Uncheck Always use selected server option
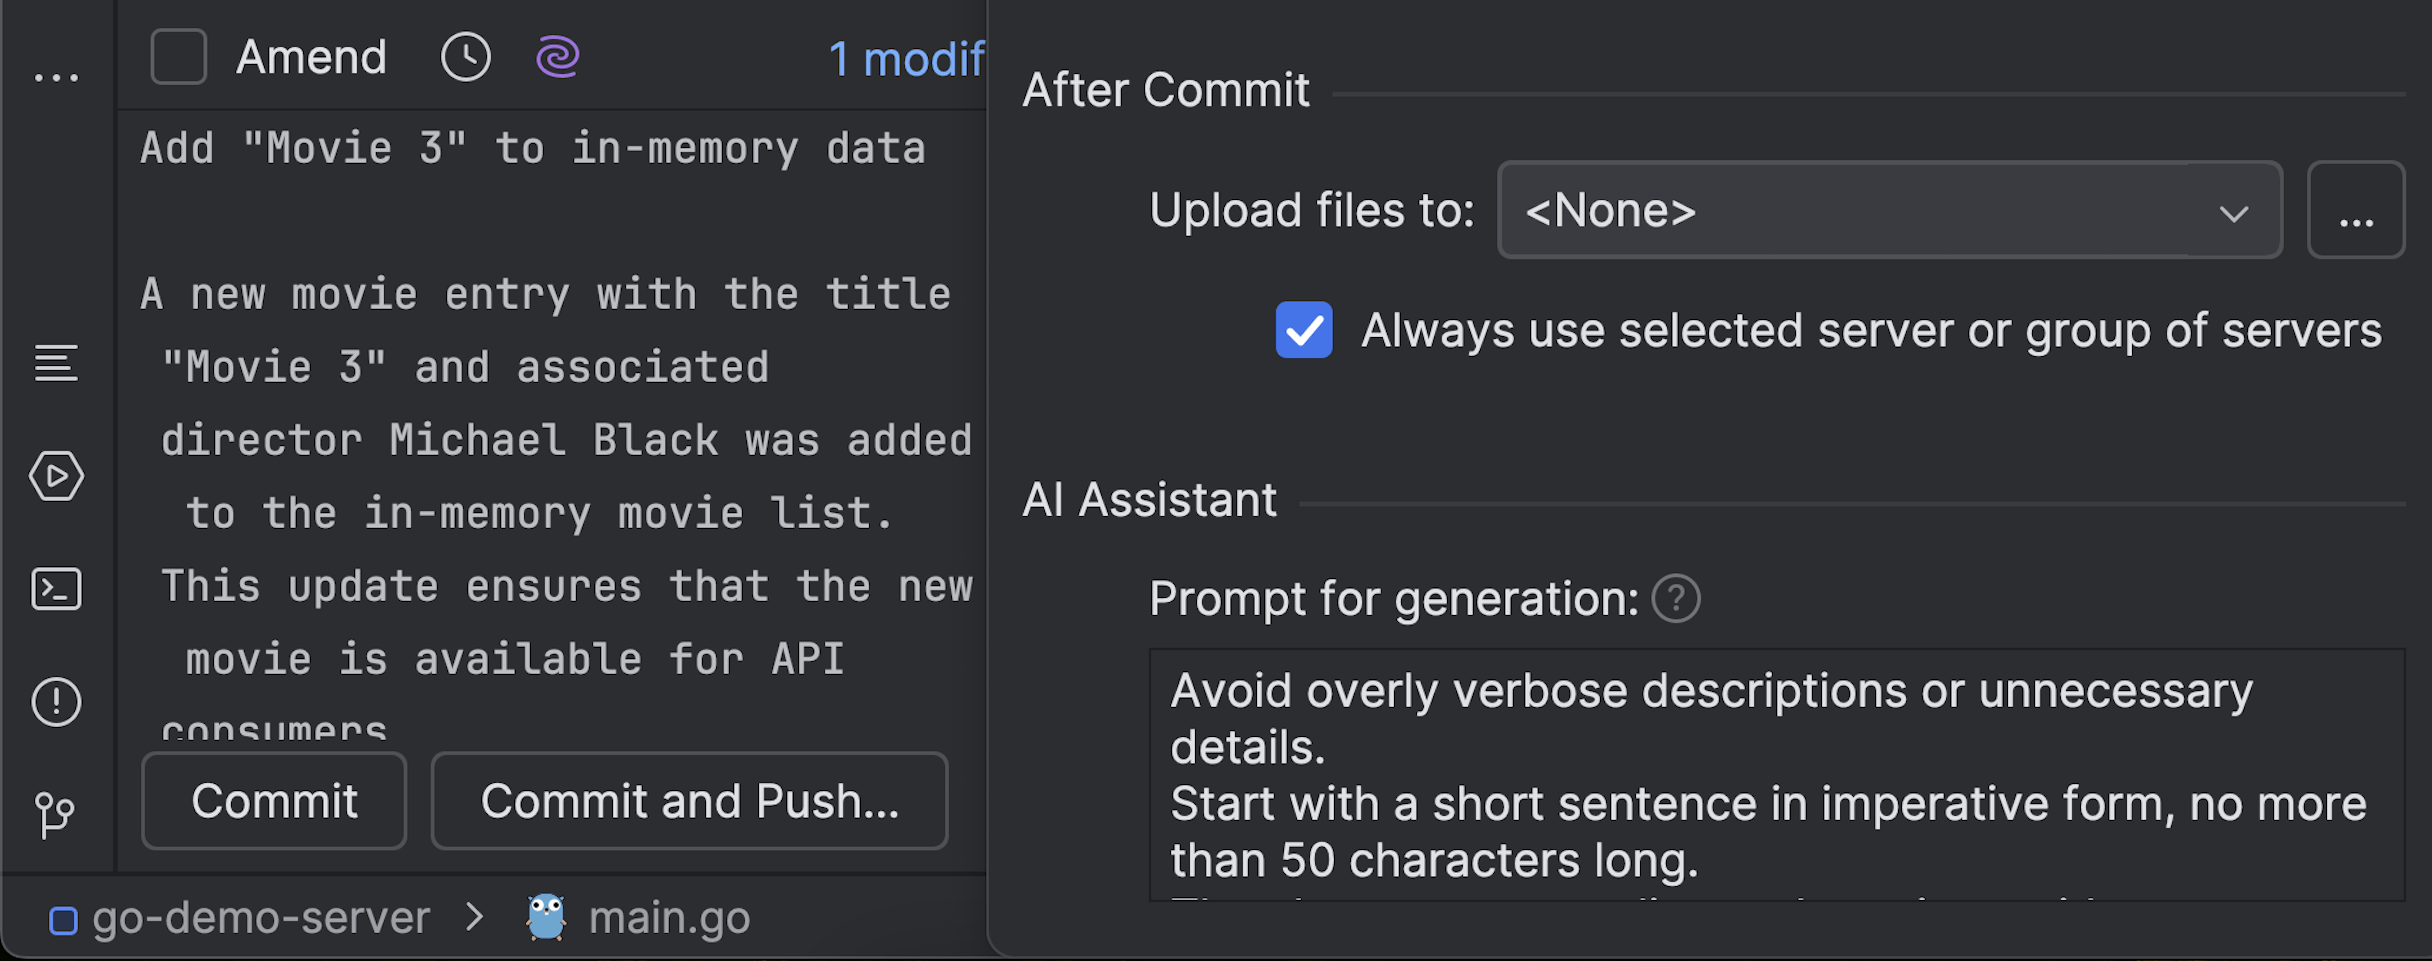The height and width of the screenshot is (961, 2432). (x=1304, y=330)
